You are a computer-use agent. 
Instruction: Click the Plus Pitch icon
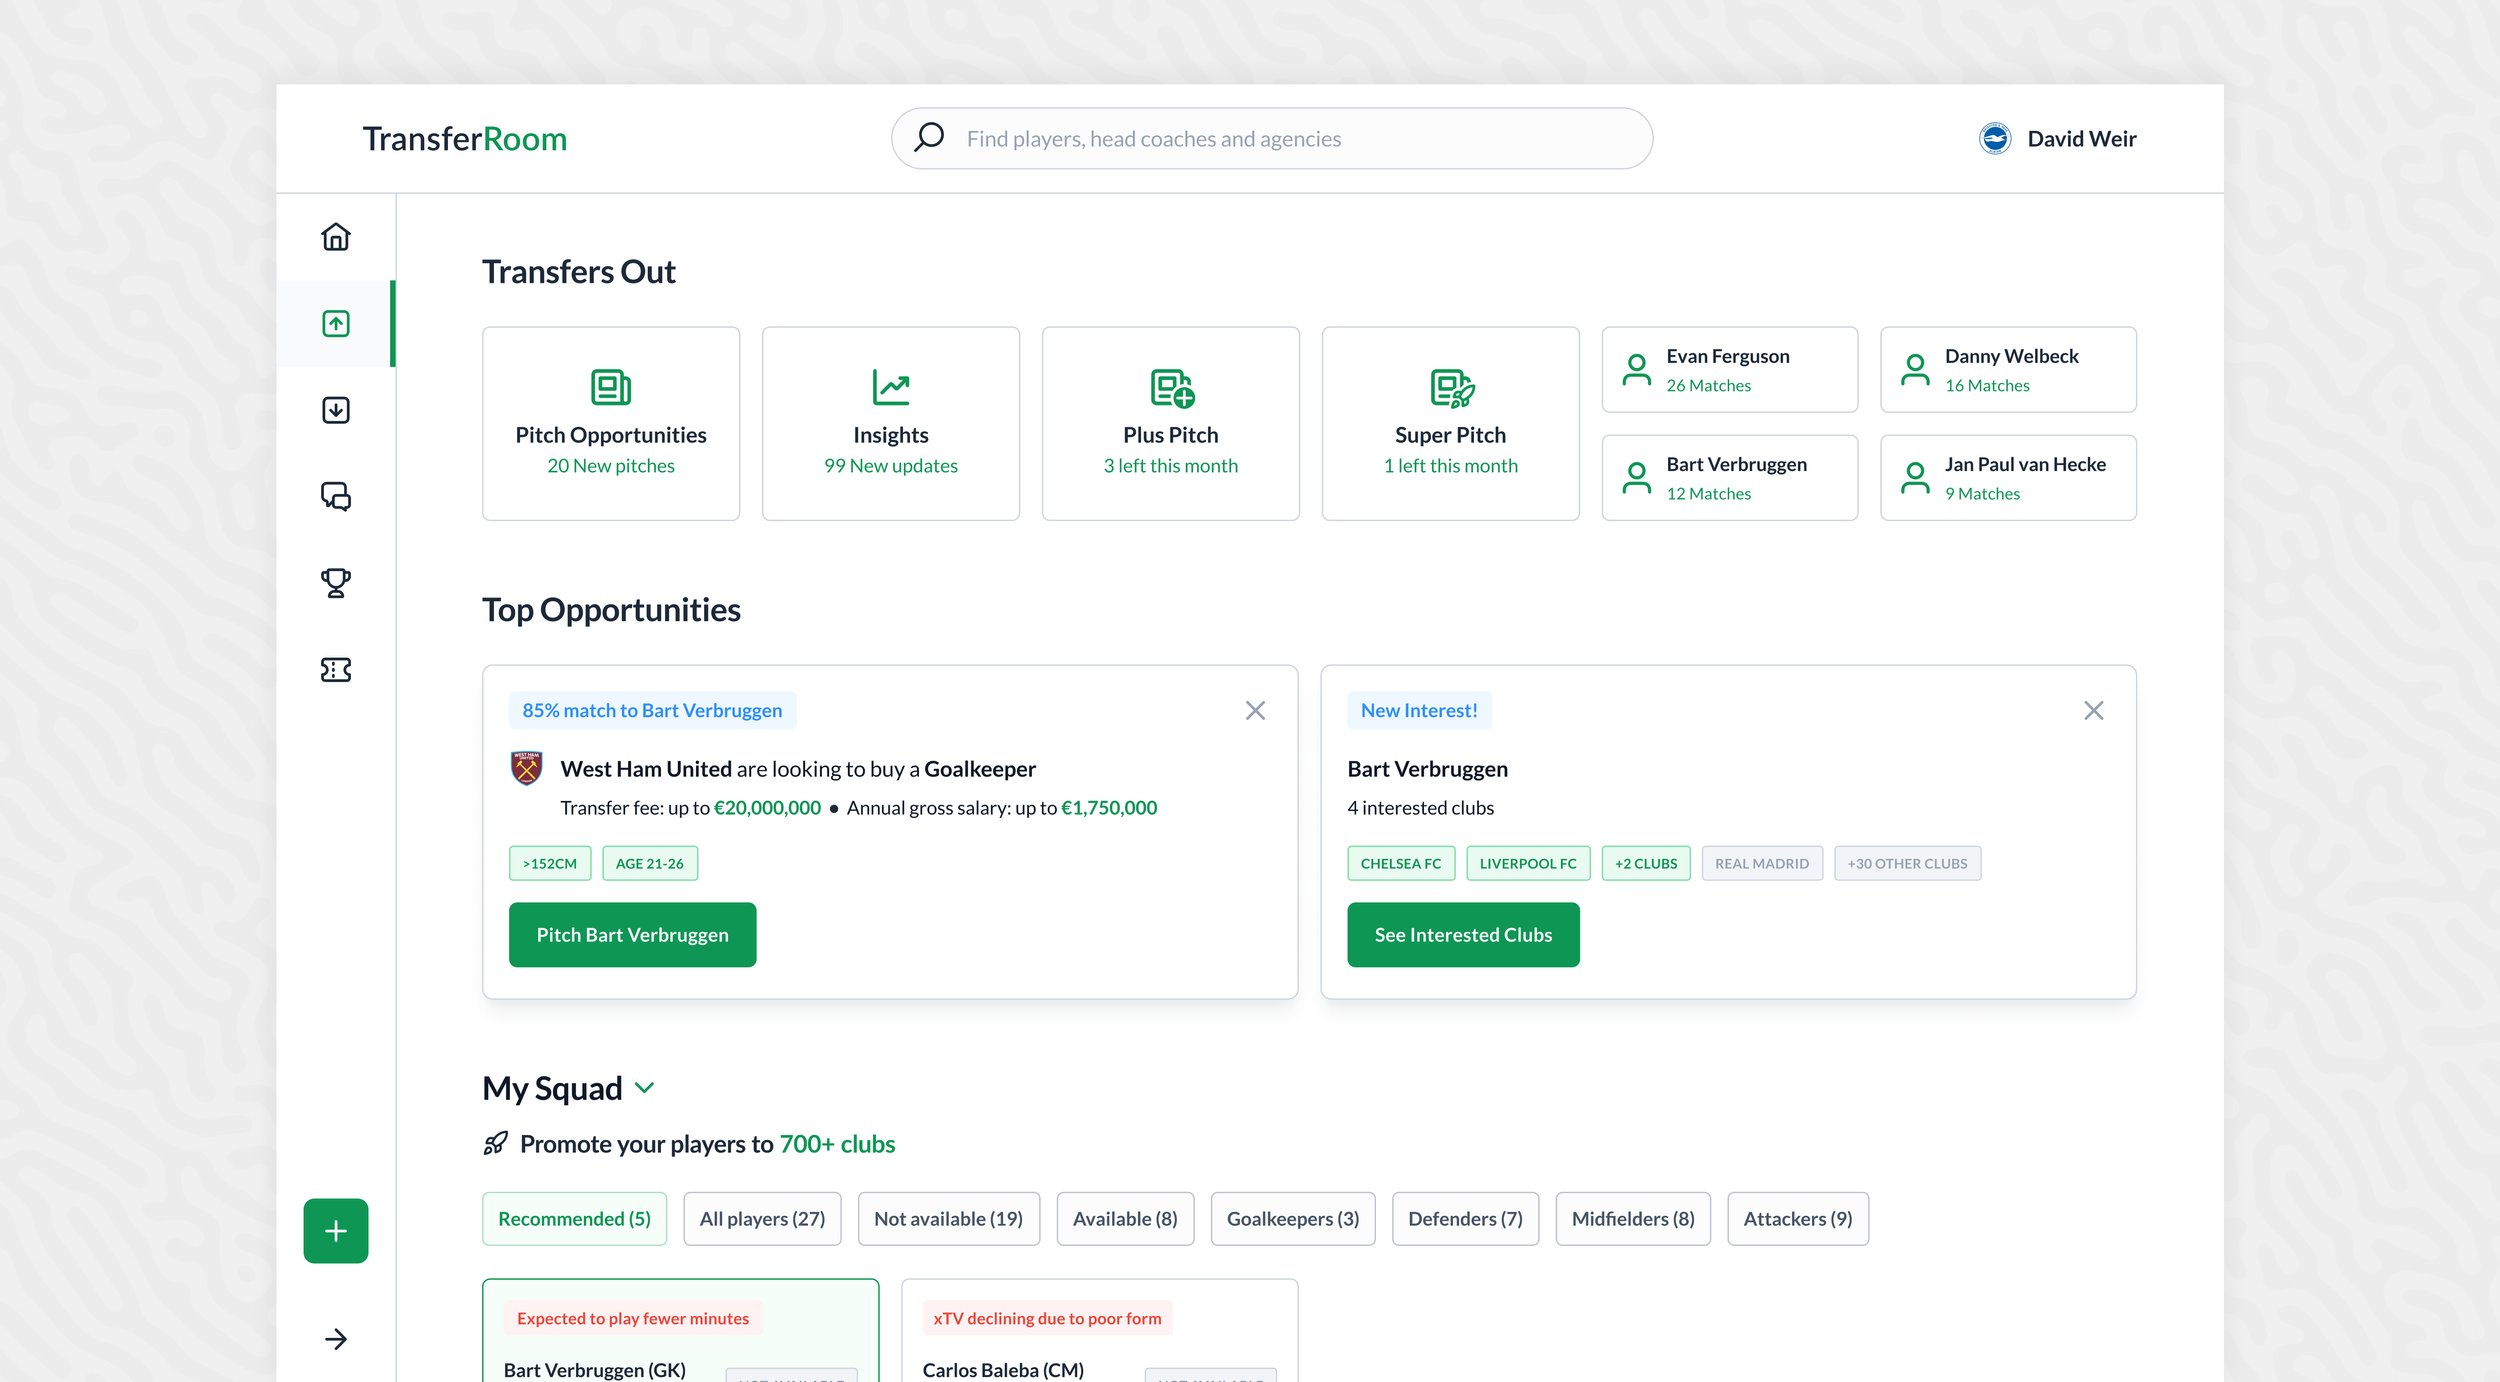(1171, 387)
